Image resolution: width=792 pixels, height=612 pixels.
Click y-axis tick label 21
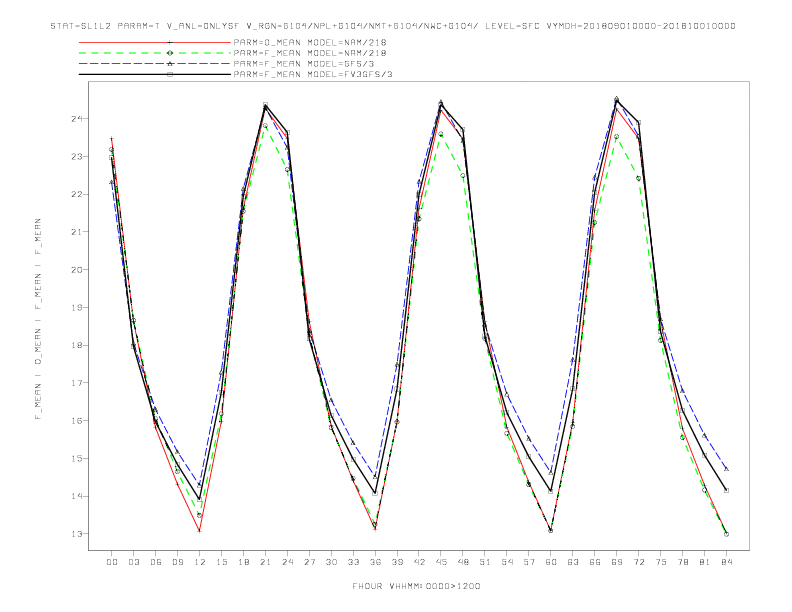coord(78,232)
